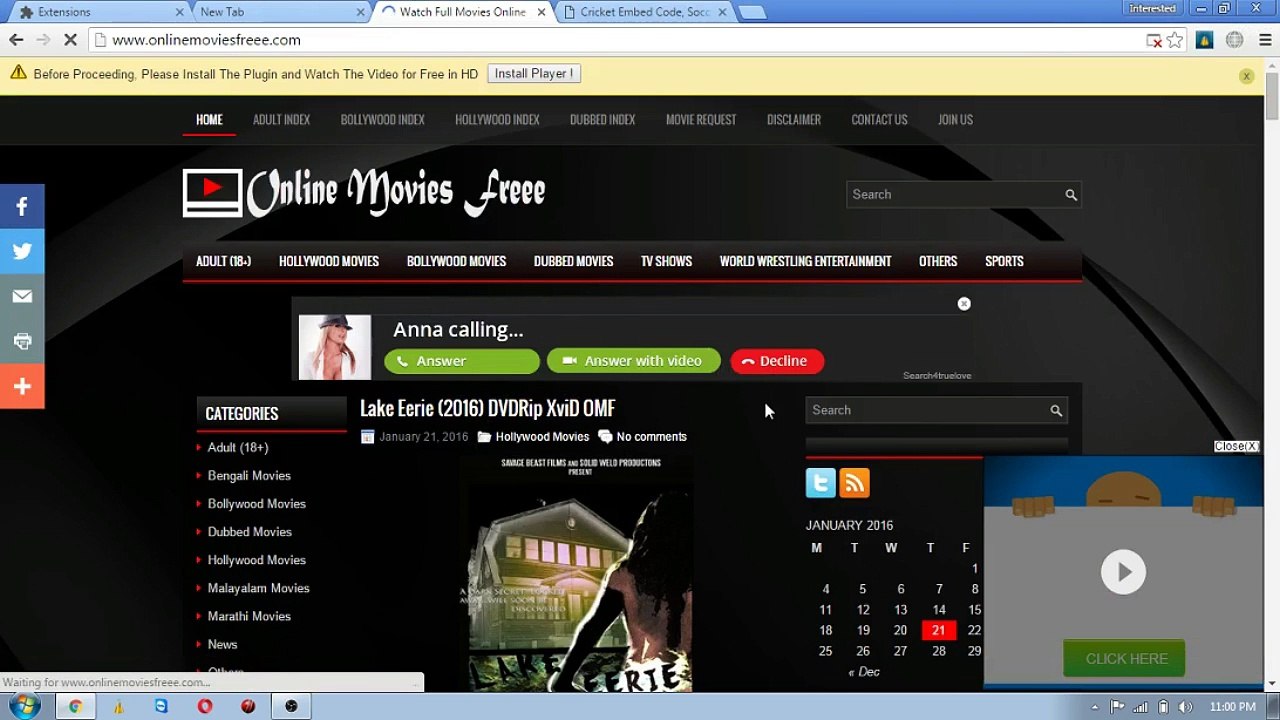The image size is (1280, 720).
Task: Open the JOIN US nav link
Action: point(955,119)
